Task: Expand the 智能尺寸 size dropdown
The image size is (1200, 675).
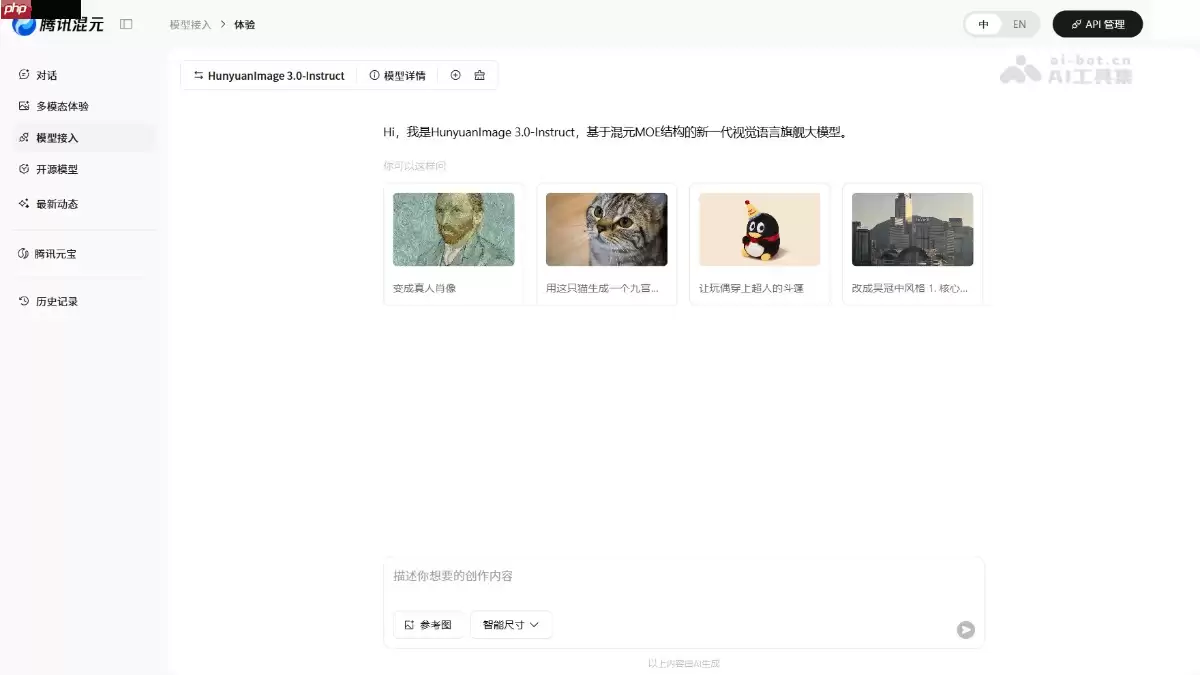Action: 511,624
